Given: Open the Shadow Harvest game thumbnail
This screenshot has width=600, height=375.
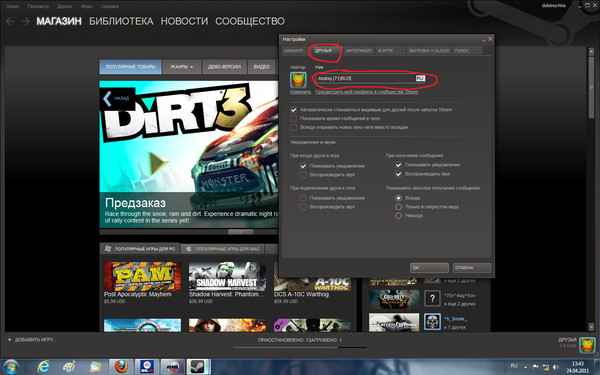Looking at the screenshot, I should 227,277.
